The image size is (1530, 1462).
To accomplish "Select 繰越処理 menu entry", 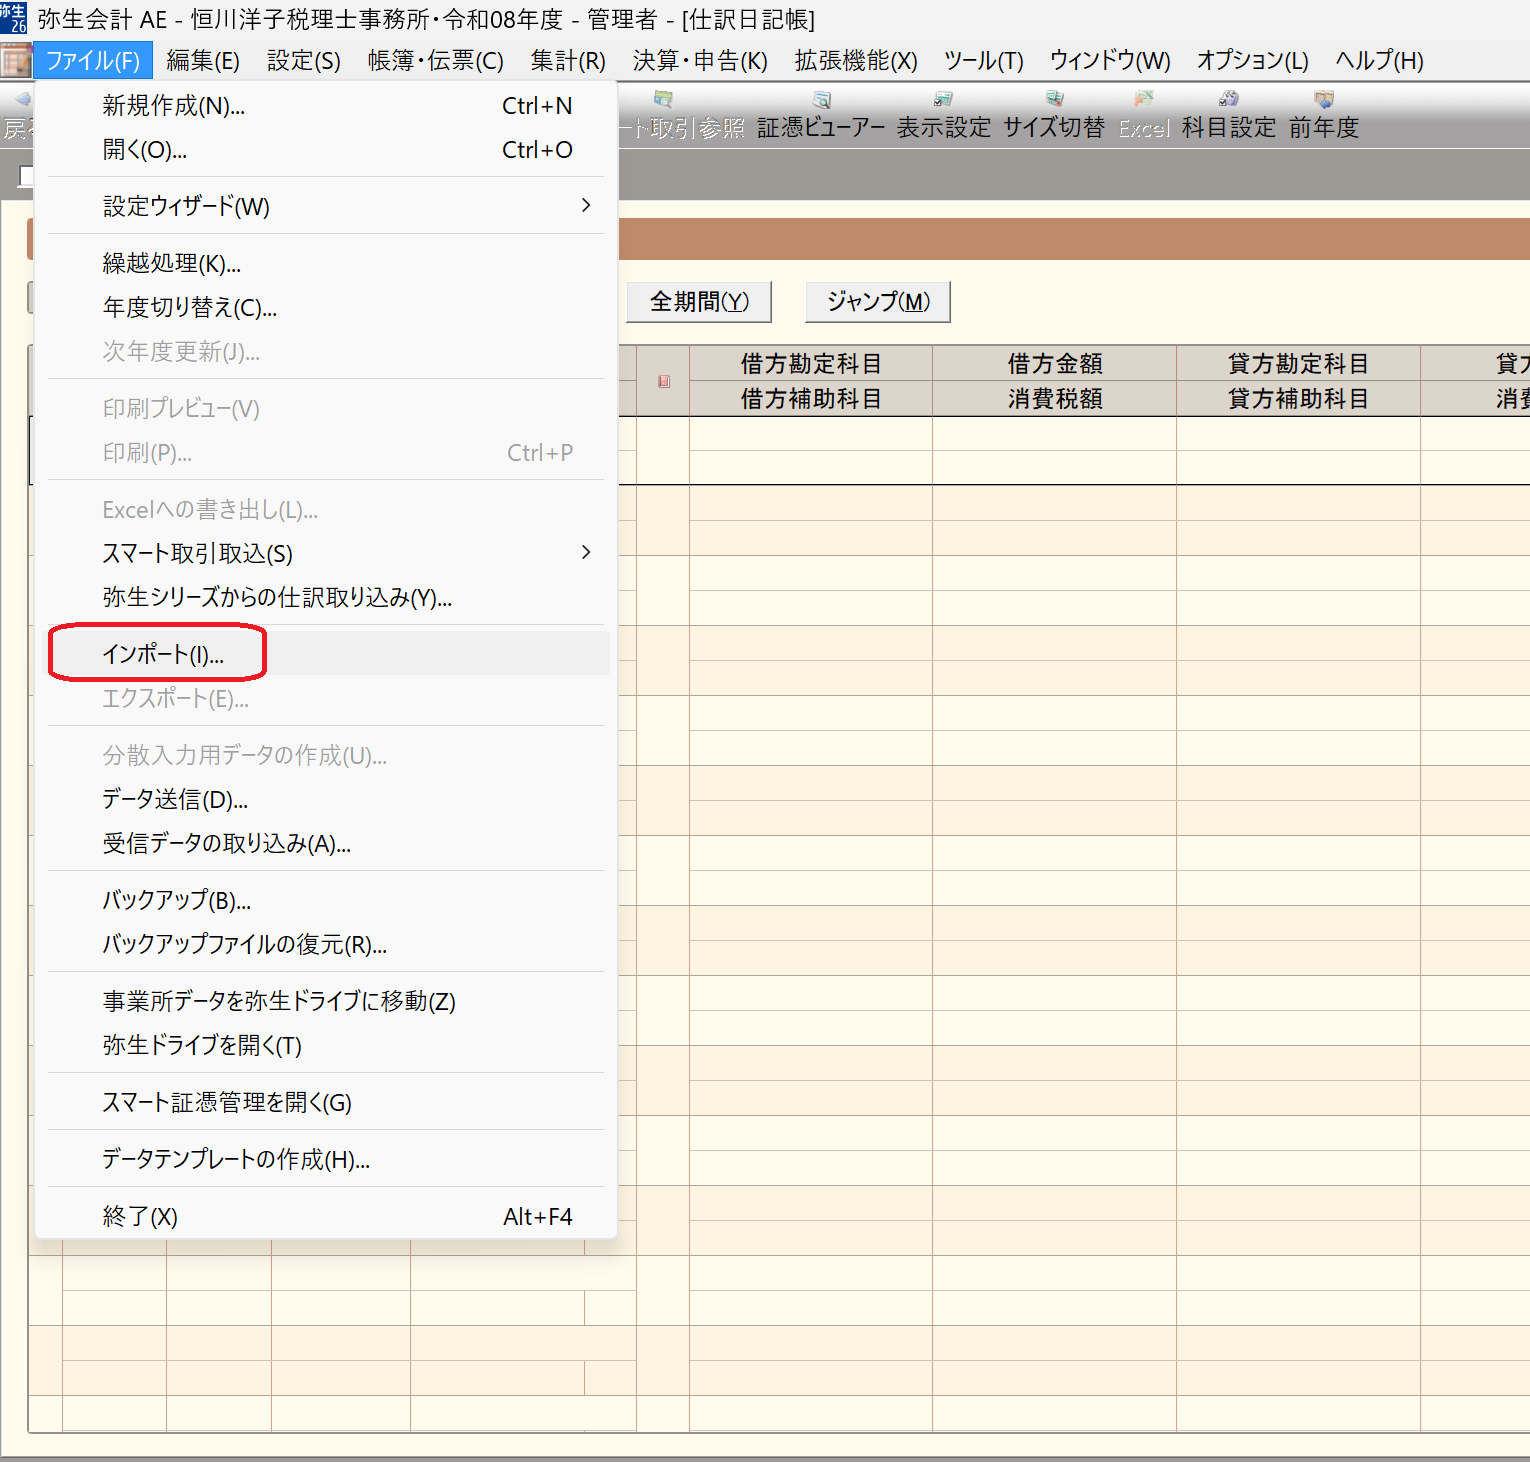I will click(171, 263).
